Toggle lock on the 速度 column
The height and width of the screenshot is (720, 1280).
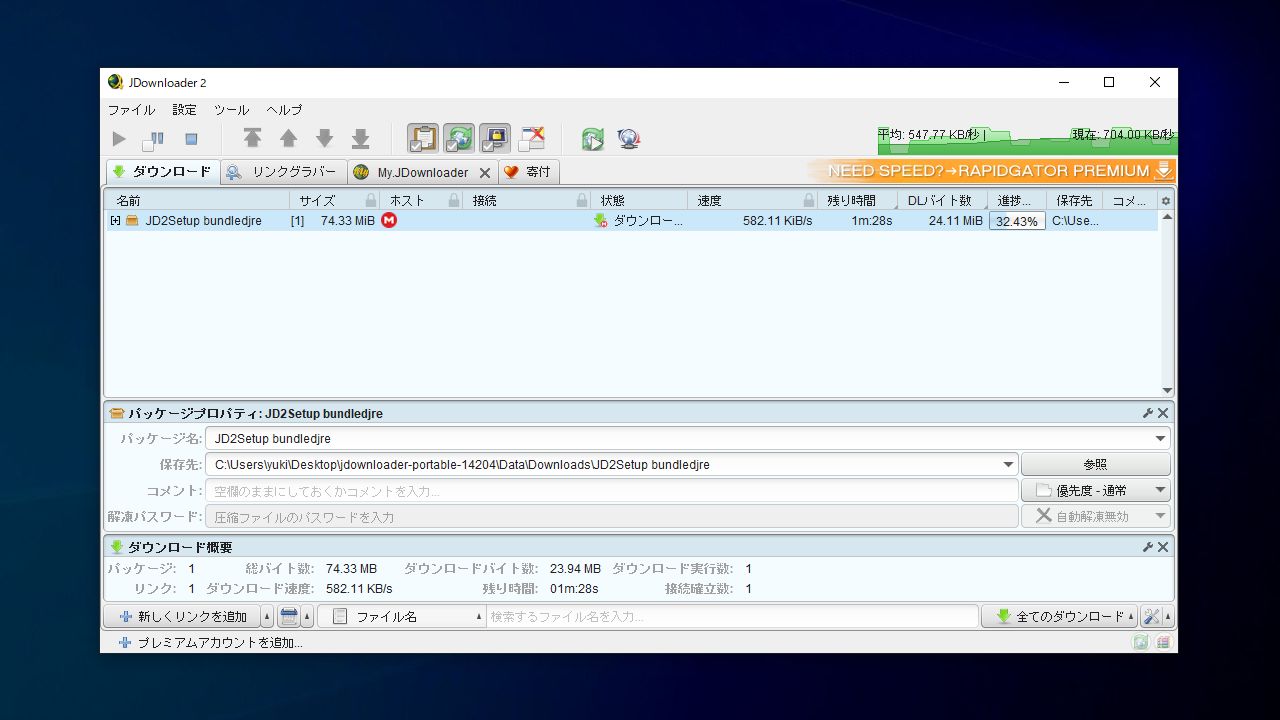tap(809, 201)
